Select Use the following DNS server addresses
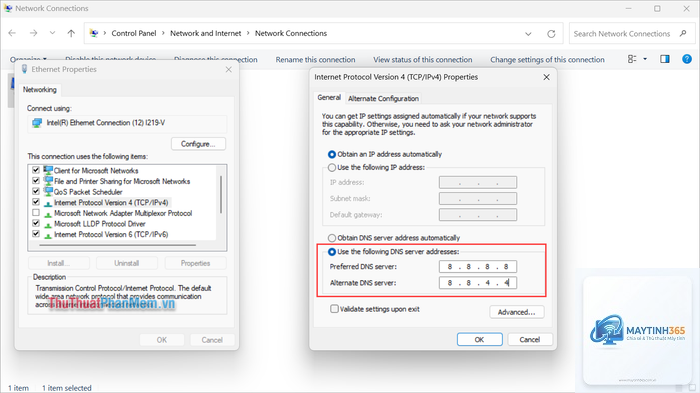 point(332,252)
